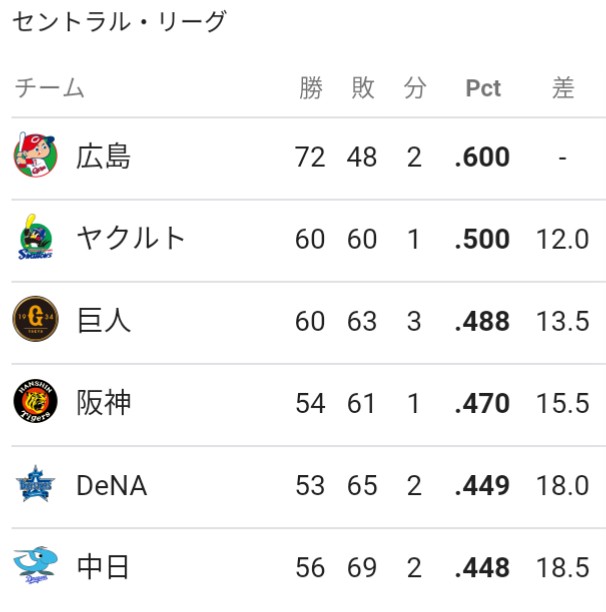Select the 勝 wins column header

pos(311,88)
